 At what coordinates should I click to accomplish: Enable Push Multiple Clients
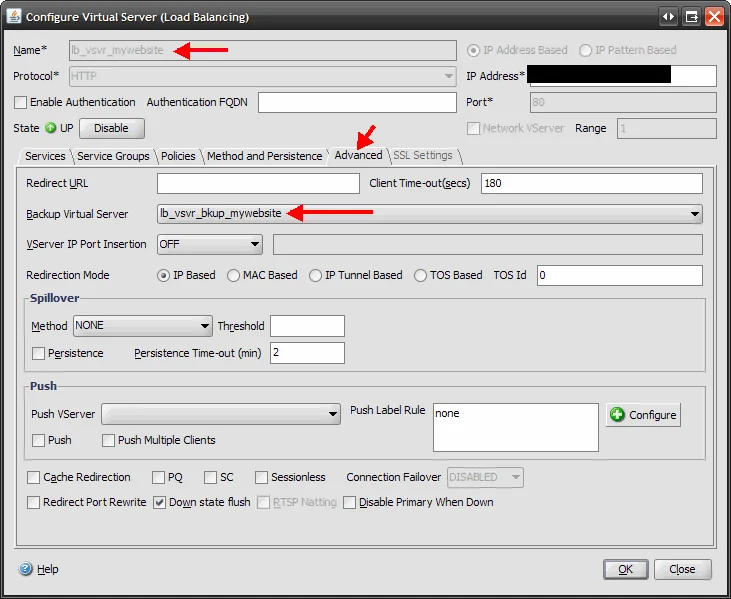tap(108, 440)
